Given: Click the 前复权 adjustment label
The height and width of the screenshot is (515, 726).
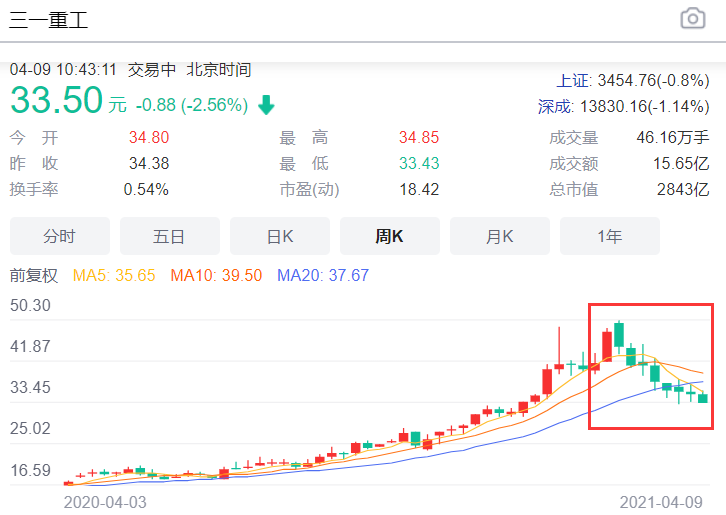Looking at the screenshot, I should [x=34, y=276].
